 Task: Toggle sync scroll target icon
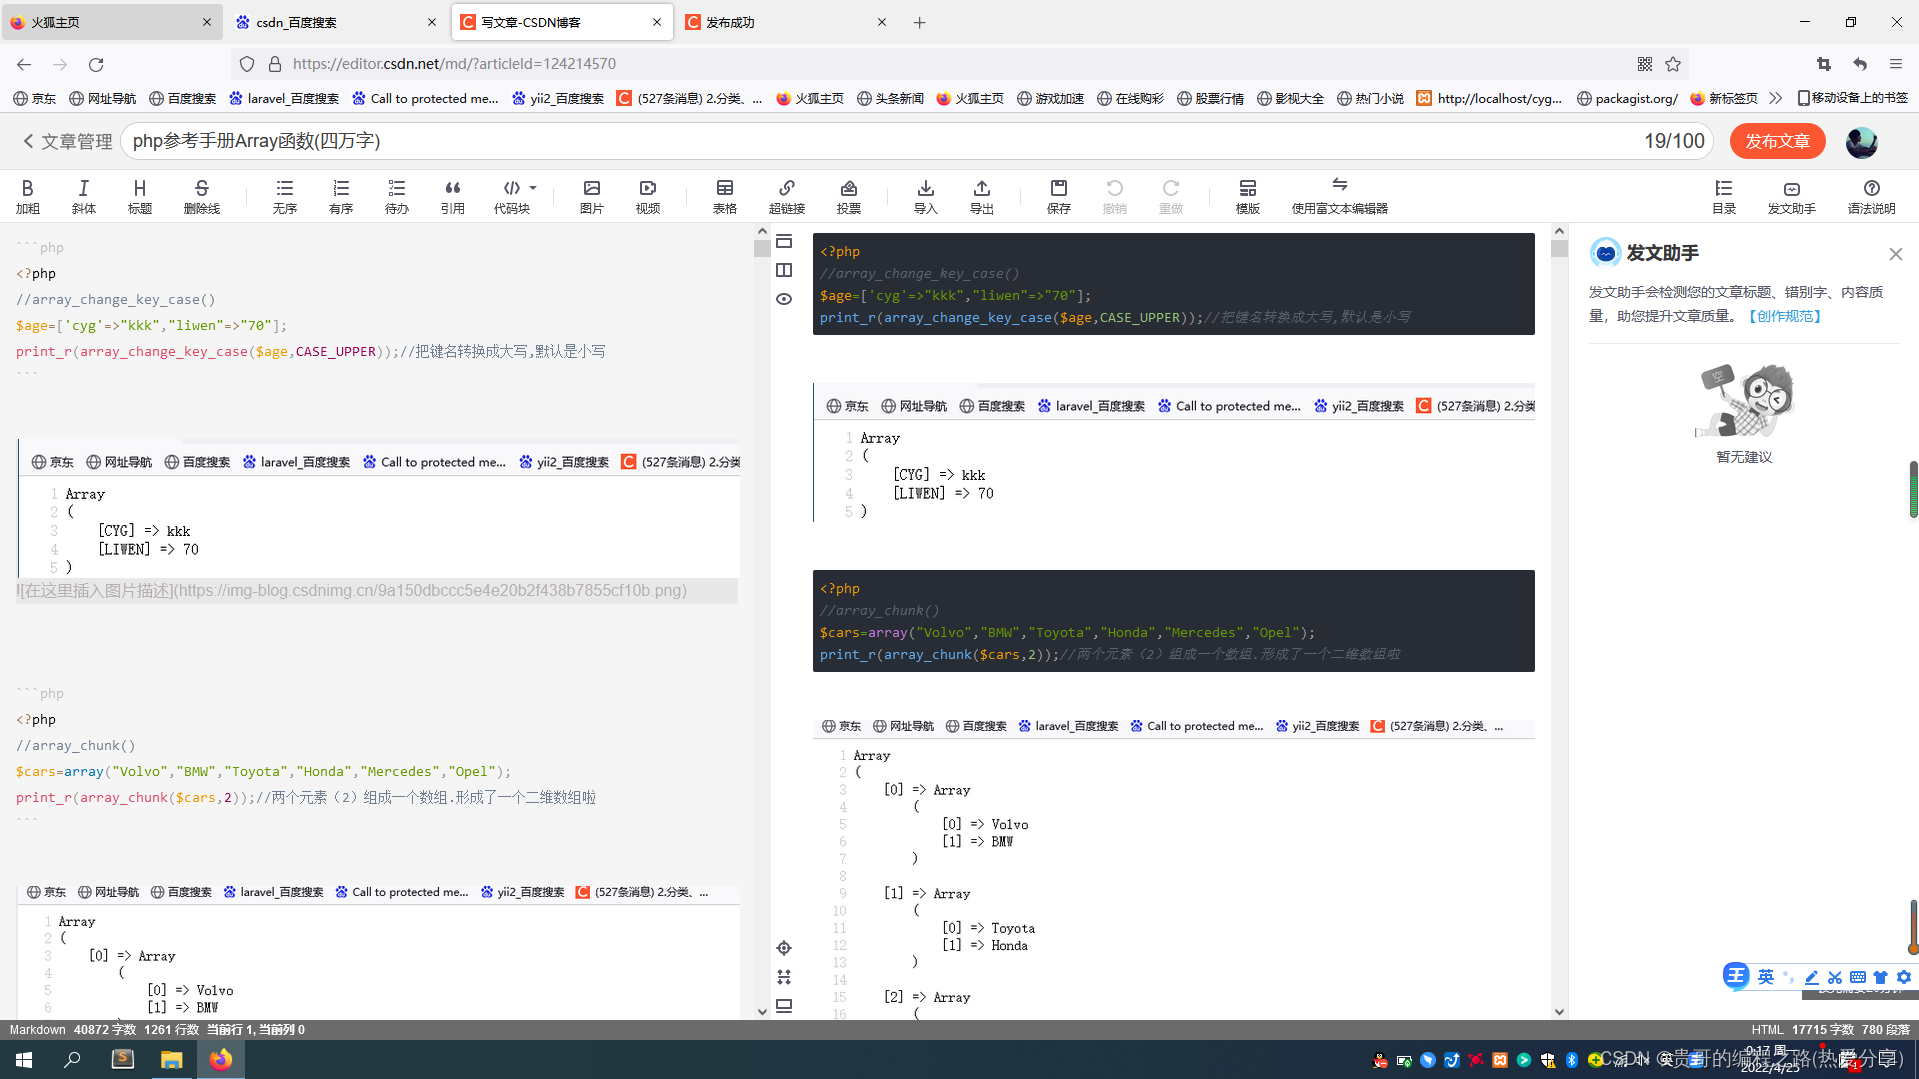pyautogui.click(x=784, y=948)
